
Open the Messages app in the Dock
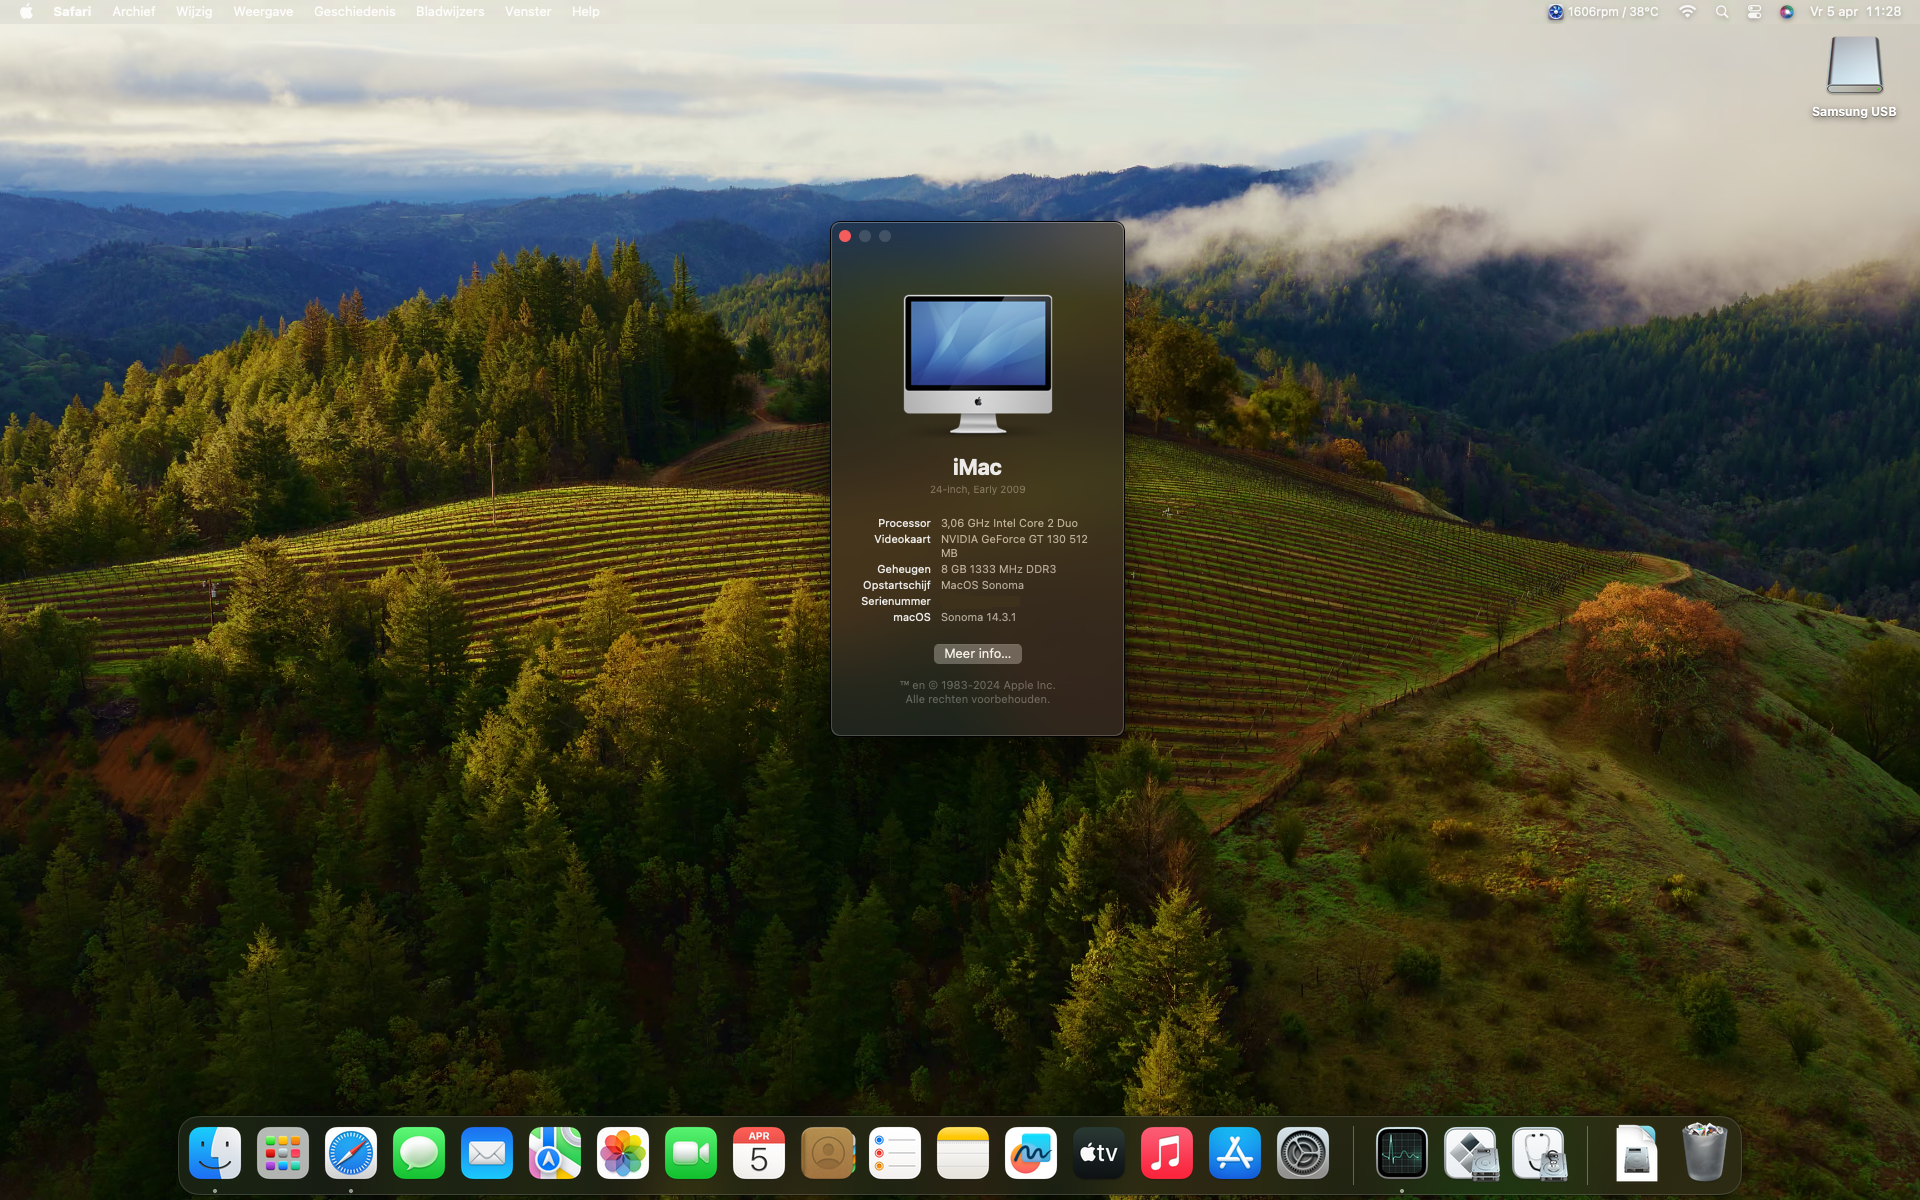point(419,1153)
